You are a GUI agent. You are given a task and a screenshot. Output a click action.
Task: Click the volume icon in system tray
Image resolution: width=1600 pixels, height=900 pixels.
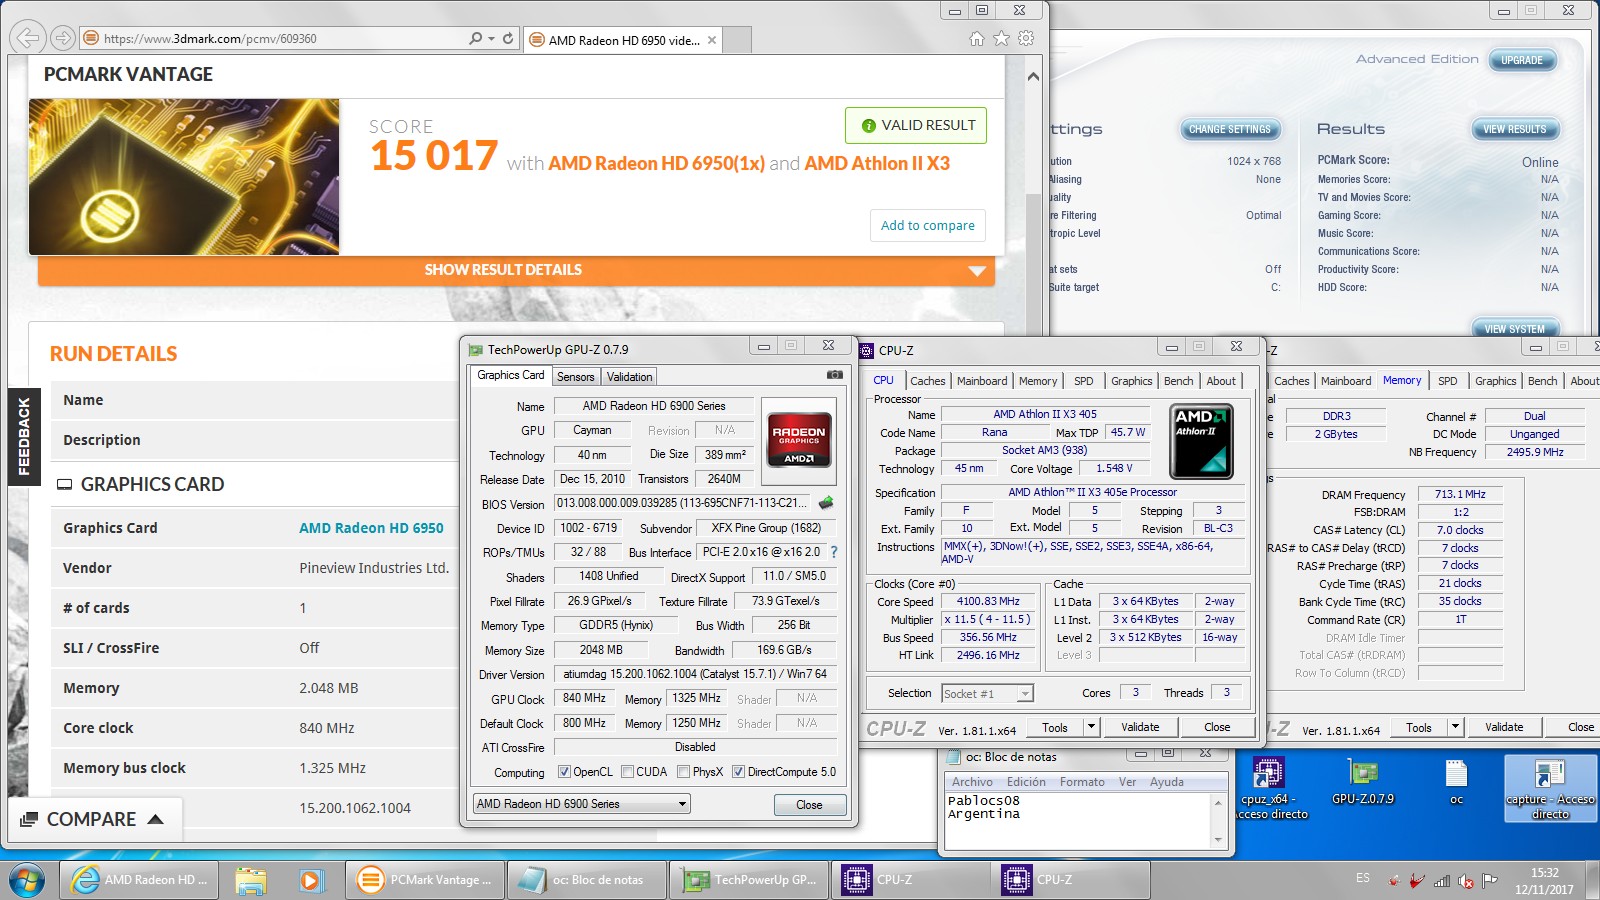click(x=1466, y=881)
